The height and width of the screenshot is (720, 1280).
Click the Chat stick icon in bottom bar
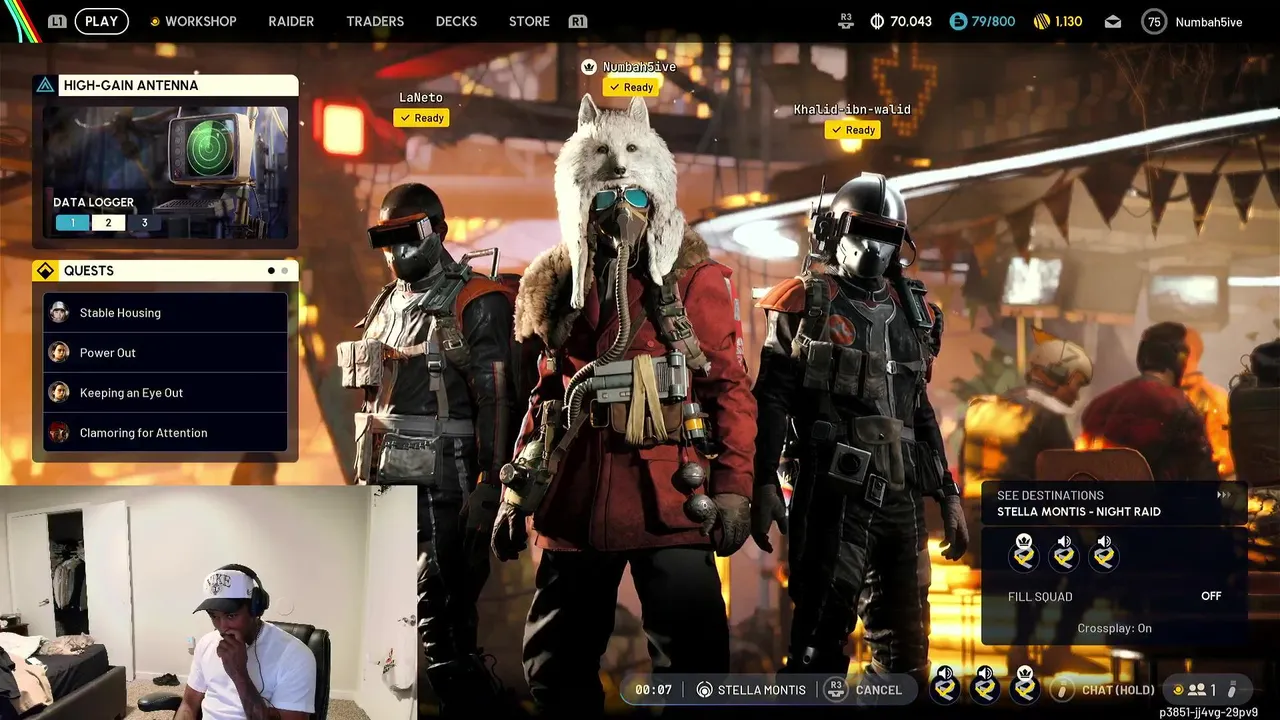pyautogui.click(x=1063, y=690)
